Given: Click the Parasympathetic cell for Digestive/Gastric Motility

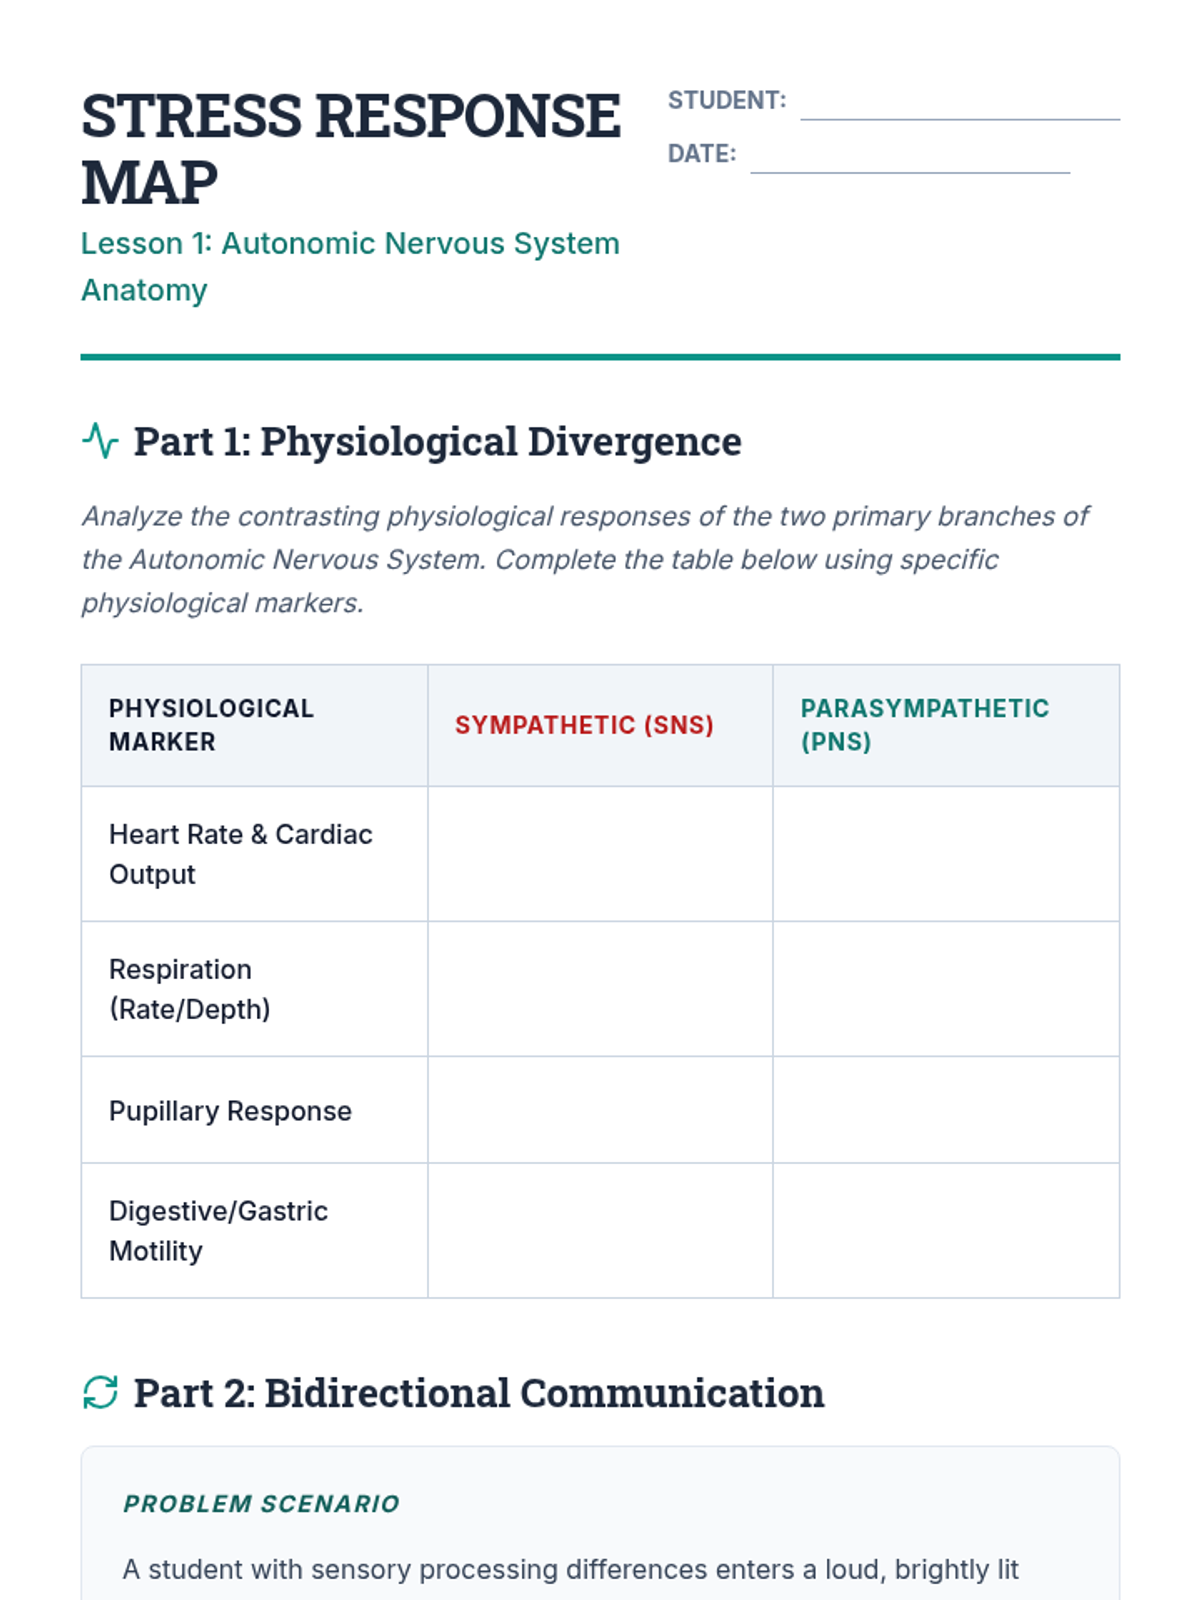Looking at the screenshot, I should pos(945,1231).
